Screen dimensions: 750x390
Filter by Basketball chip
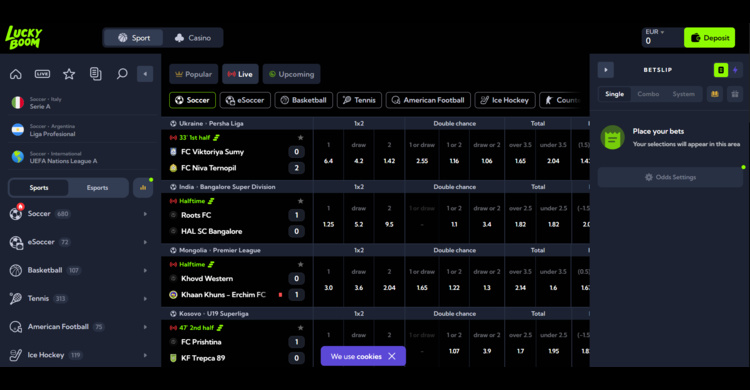pos(304,100)
